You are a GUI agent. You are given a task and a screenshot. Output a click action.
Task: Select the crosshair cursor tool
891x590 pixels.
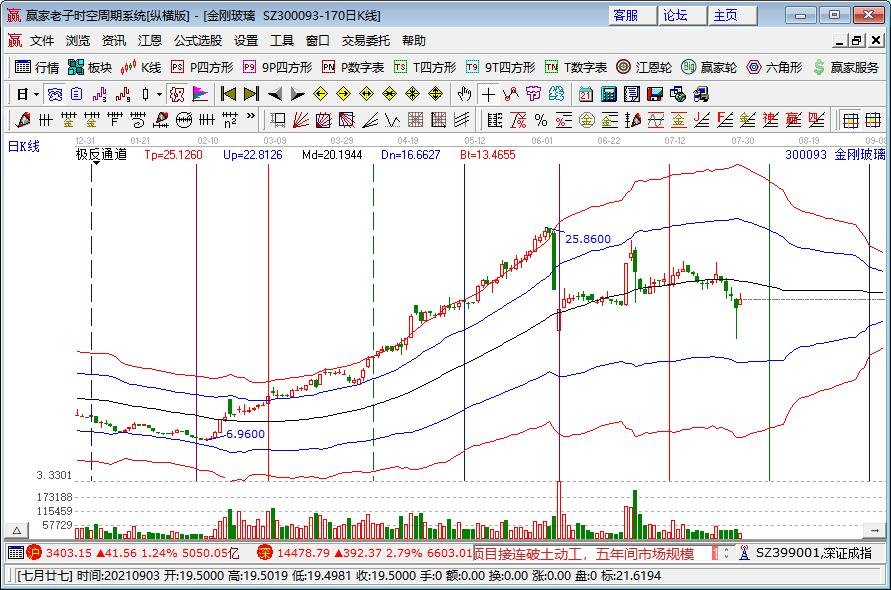click(x=488, y=94)
